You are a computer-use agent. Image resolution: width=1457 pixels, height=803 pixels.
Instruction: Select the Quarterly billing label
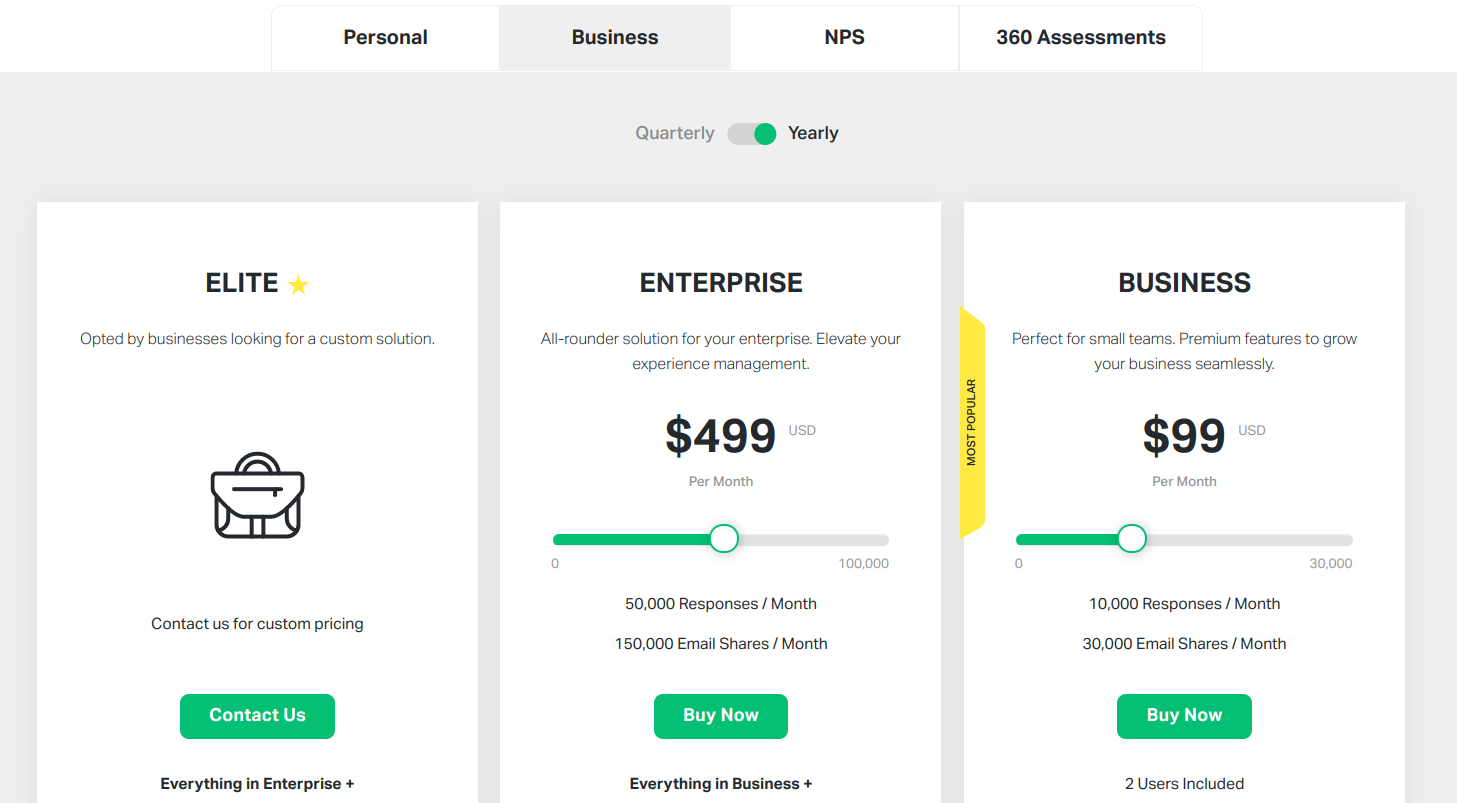tap(675, 134)
